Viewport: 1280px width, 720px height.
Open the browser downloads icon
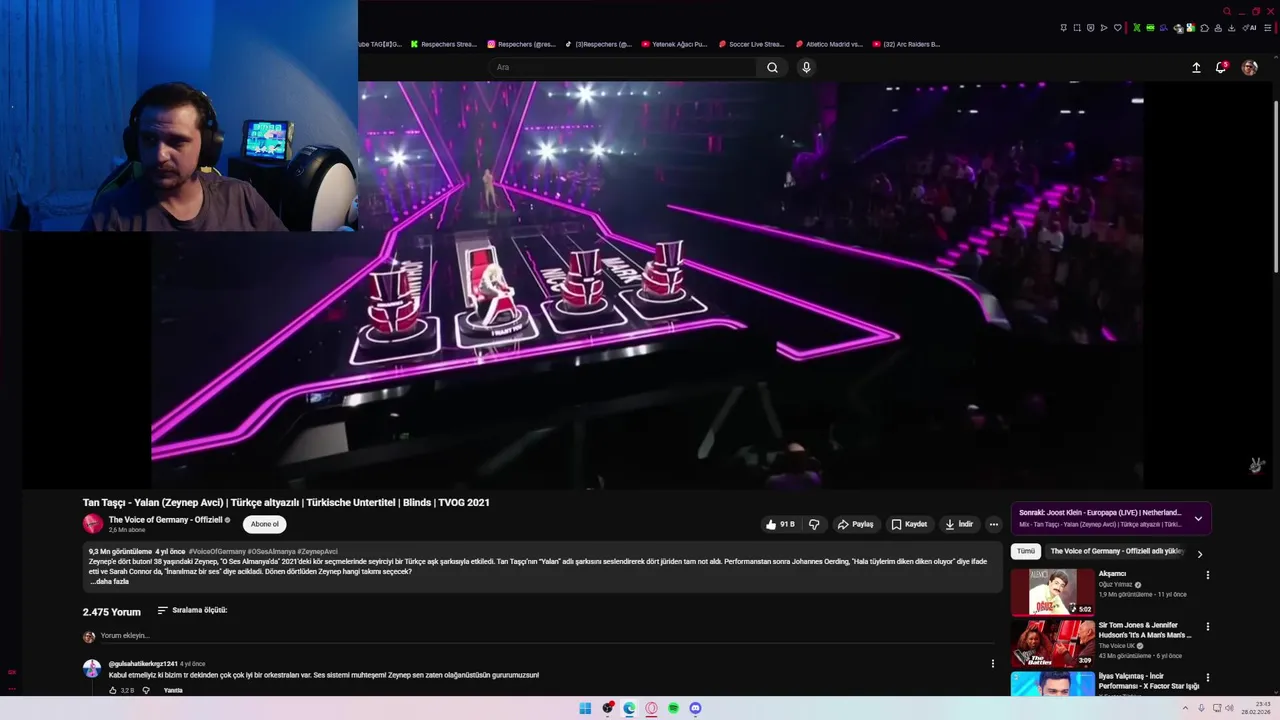1232,28
